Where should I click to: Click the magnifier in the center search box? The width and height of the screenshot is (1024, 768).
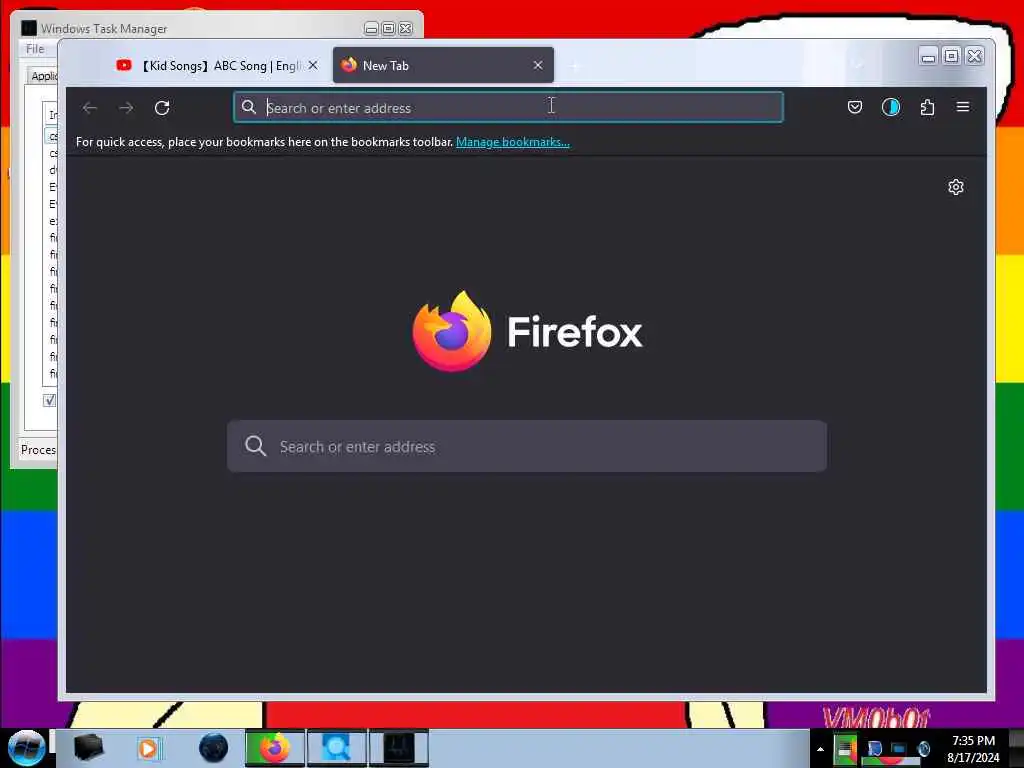(255, 446)
